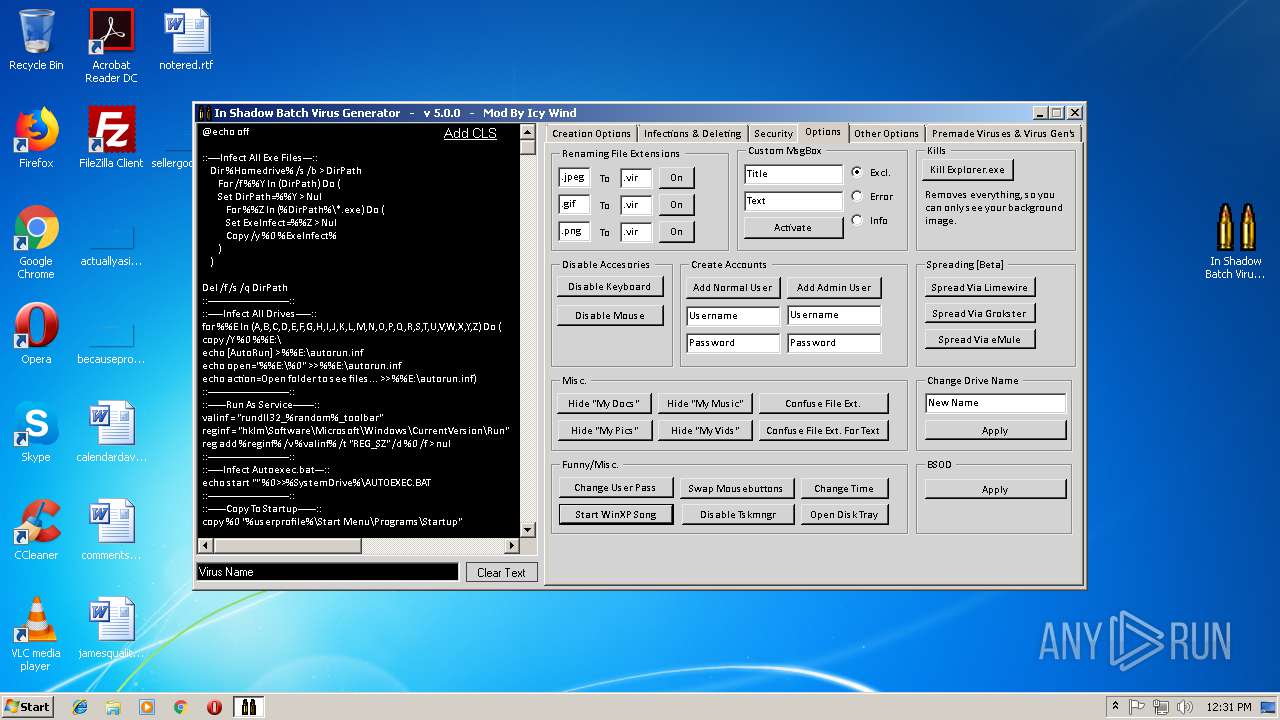Open the Security tab
This screenshot has width=1280, height=720.
click(x=773, y=133)
